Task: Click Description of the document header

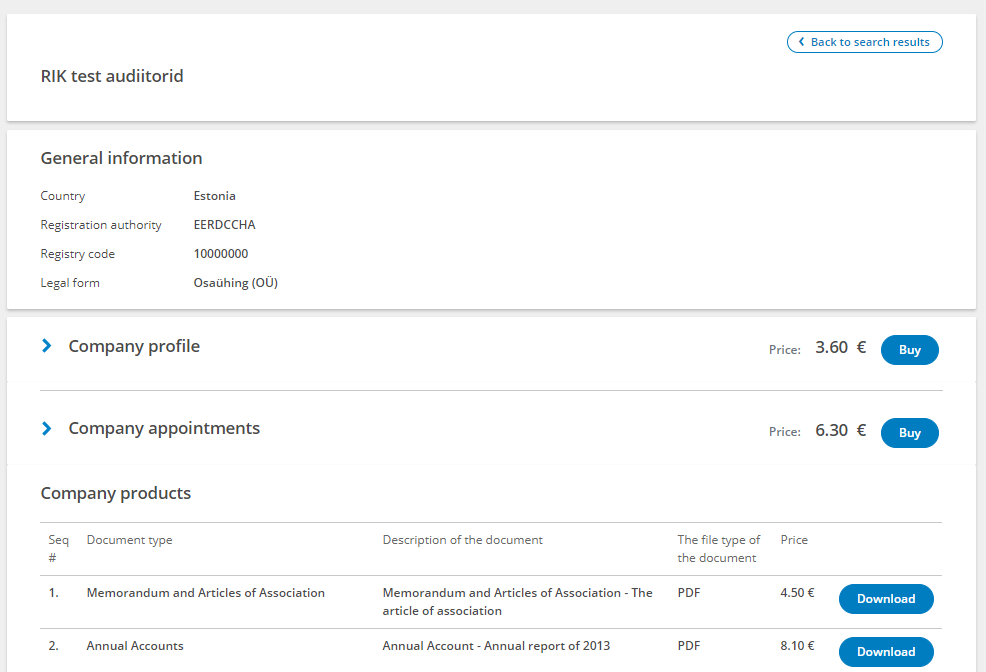Action: point(462,540)
